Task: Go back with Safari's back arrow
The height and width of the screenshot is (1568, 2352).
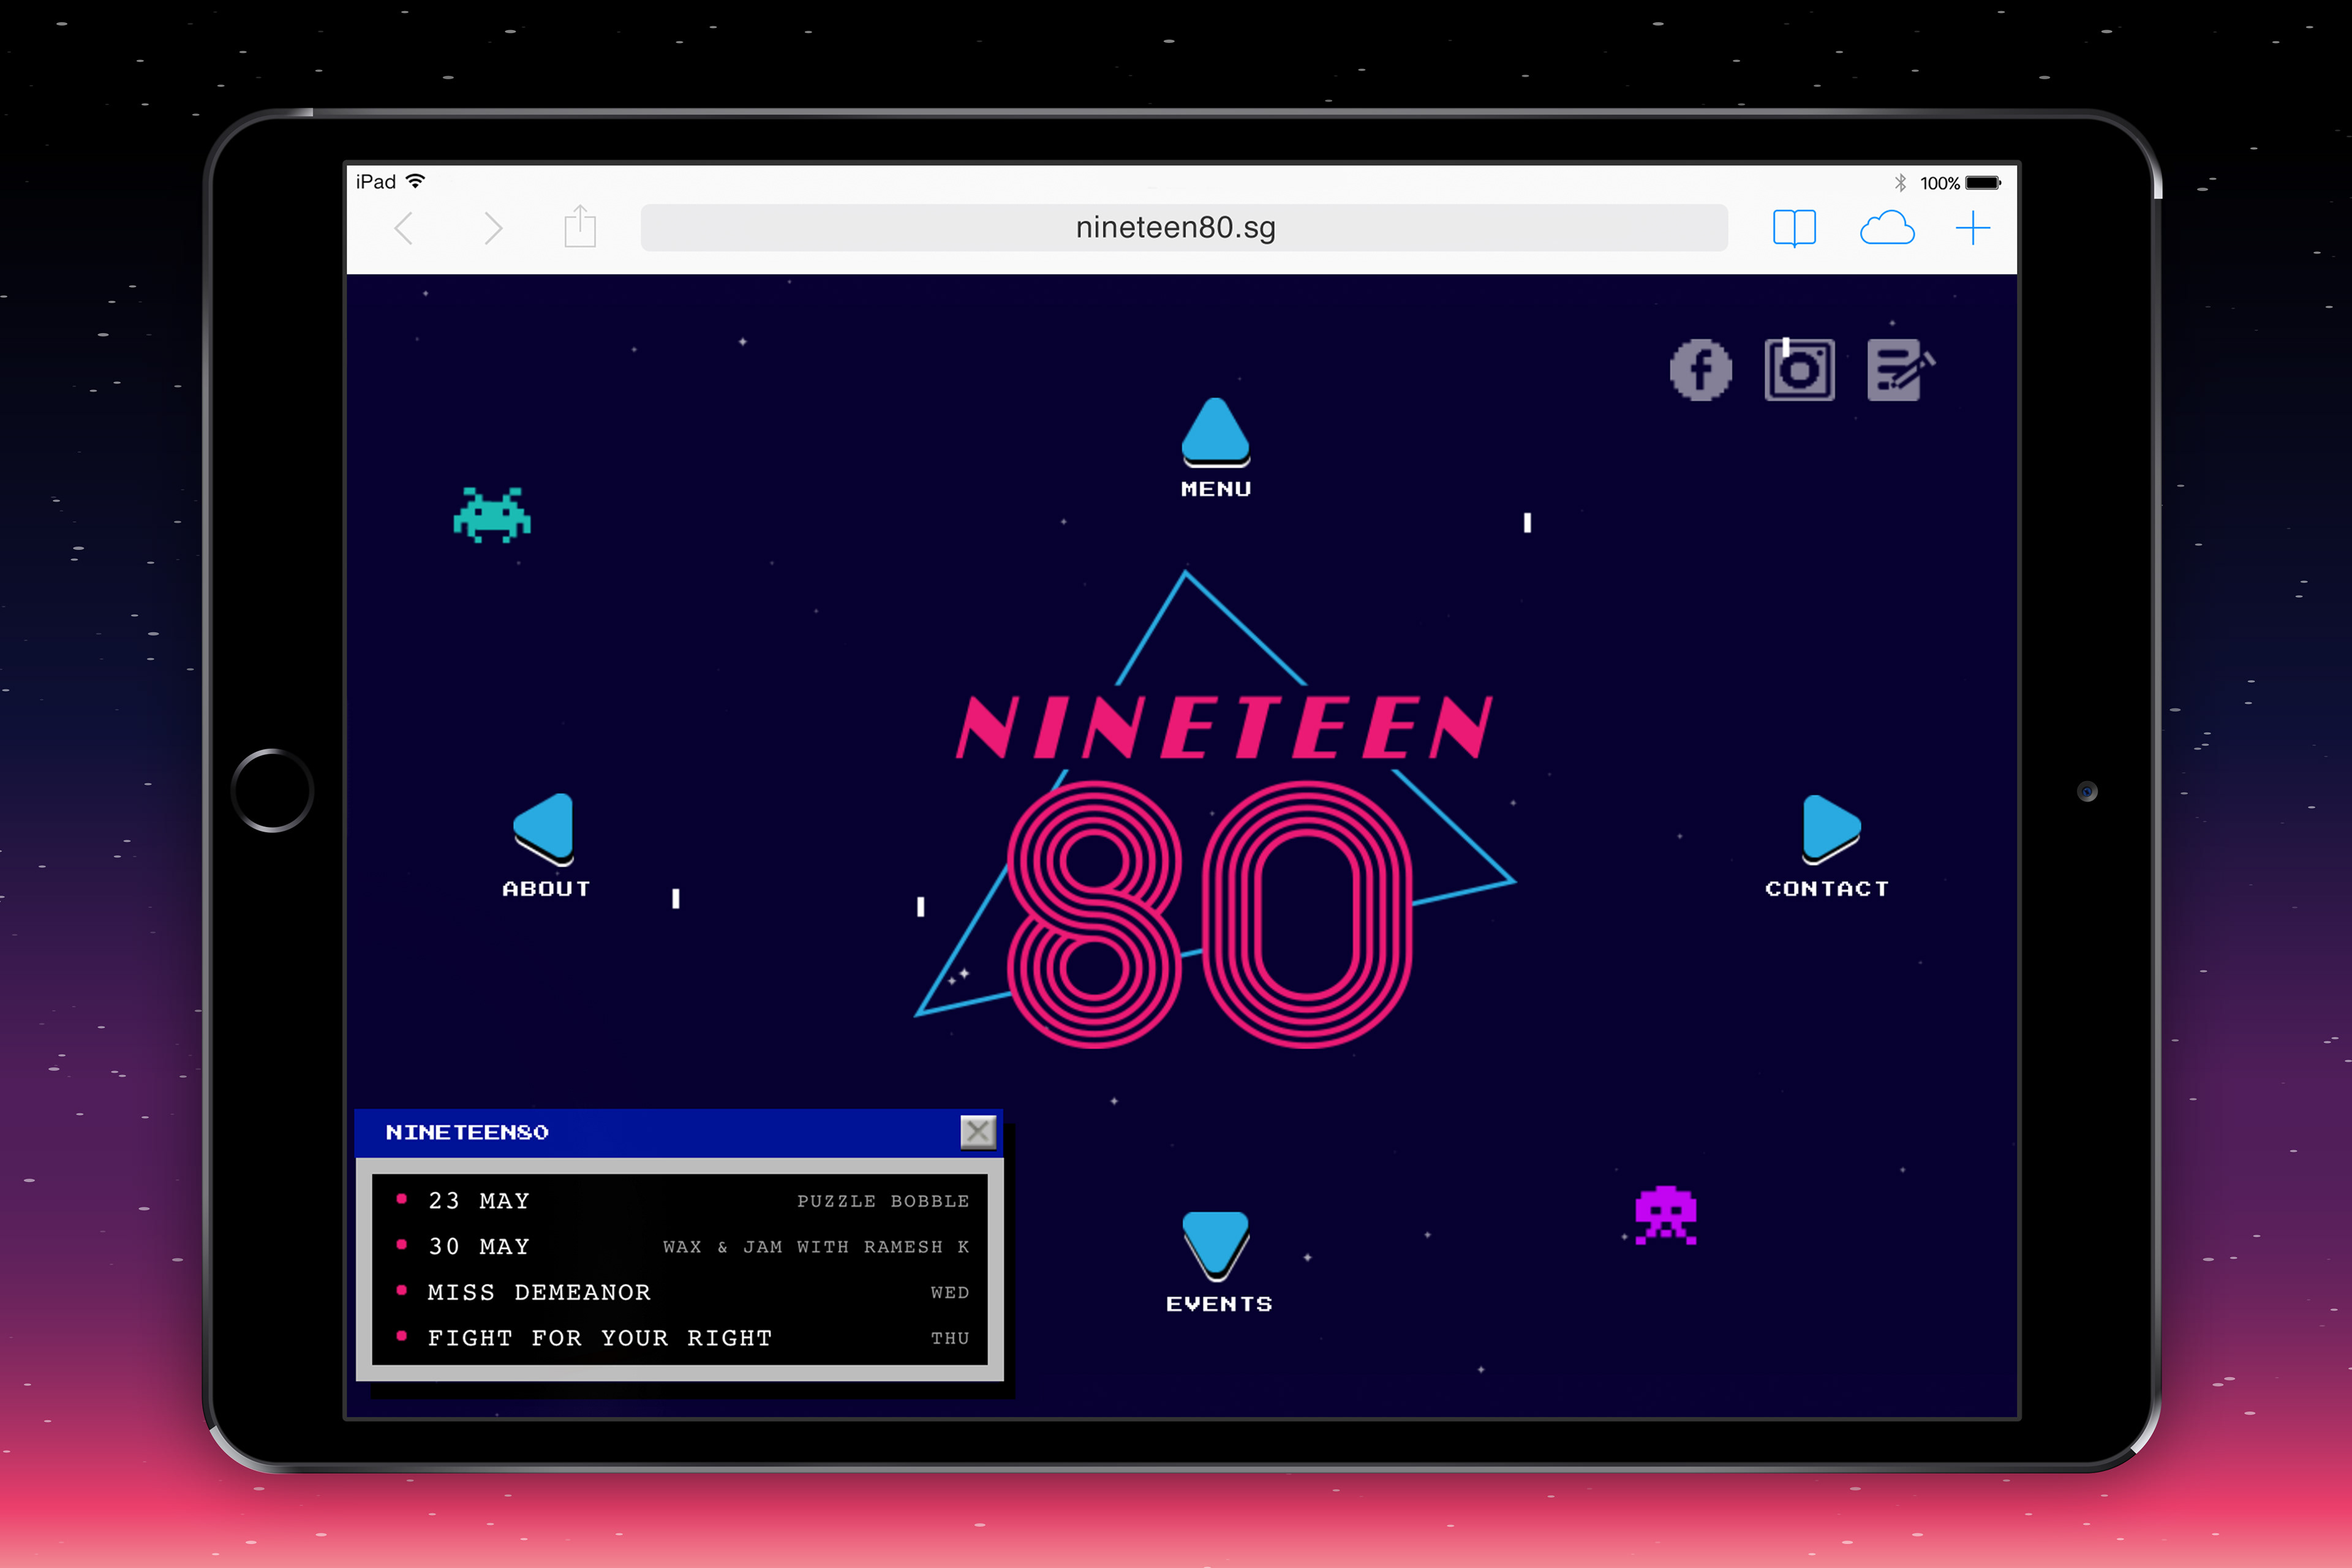Action: (404, 229)
